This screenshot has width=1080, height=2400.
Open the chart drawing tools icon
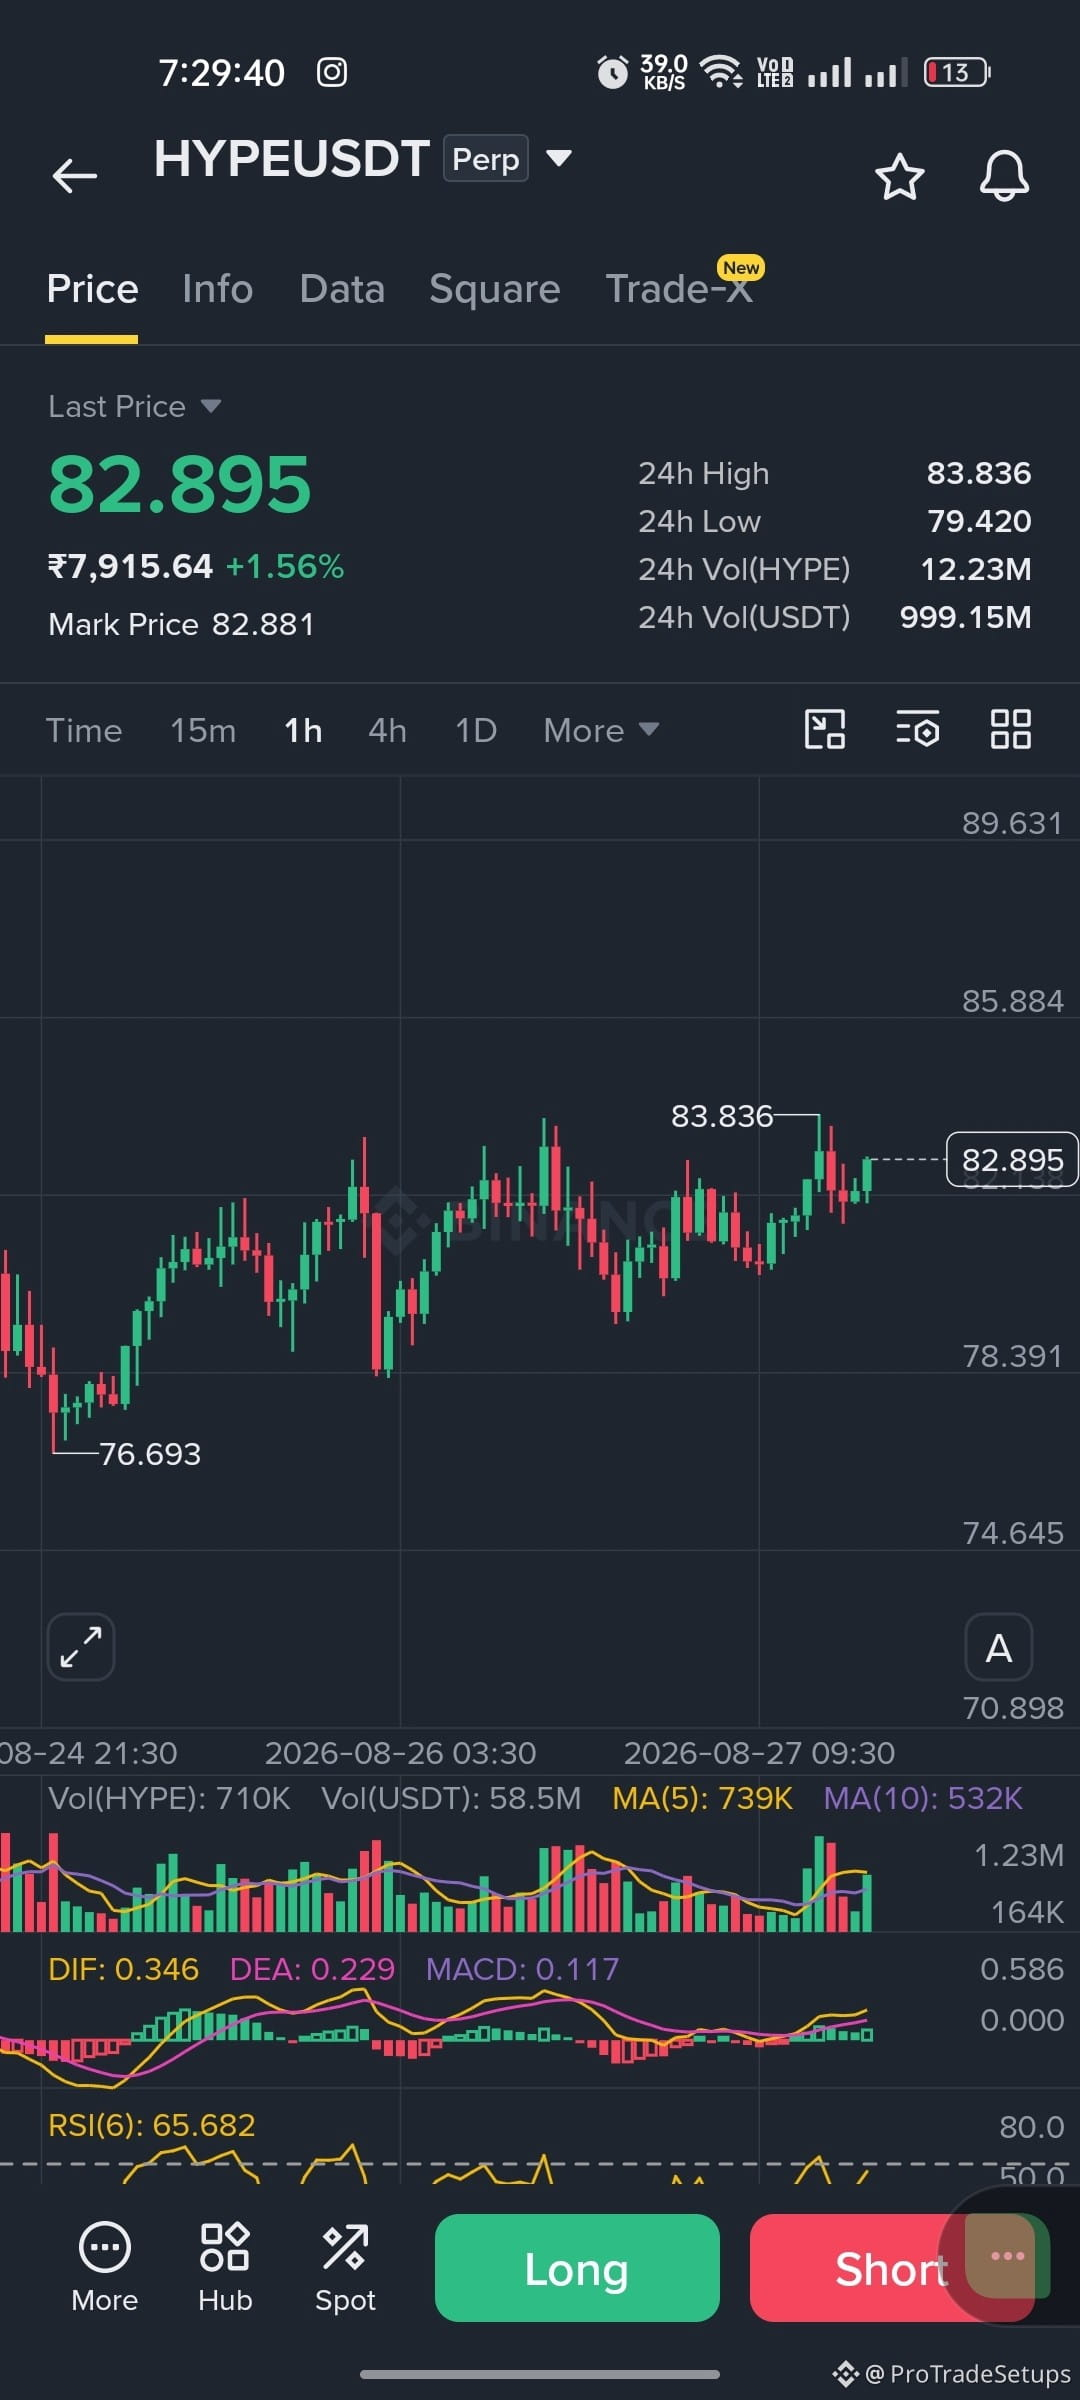click(x=825, y=729)
